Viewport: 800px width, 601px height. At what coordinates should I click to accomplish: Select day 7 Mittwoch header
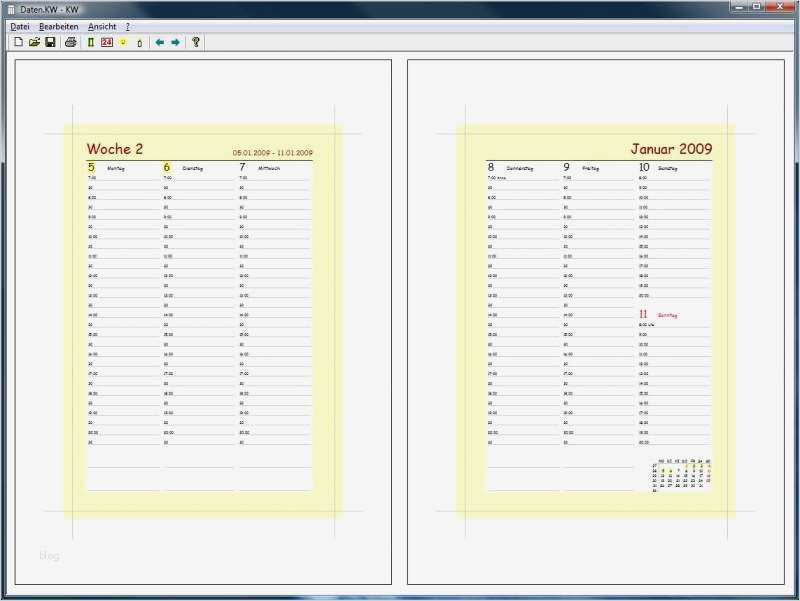tap(259, 167)
